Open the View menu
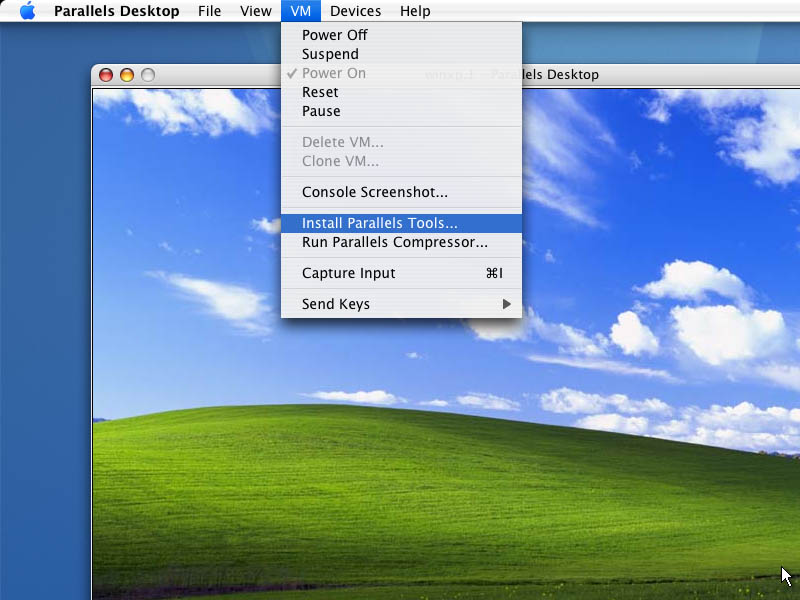The height and width of the screenshot is (600, 800). click(255, 11)
